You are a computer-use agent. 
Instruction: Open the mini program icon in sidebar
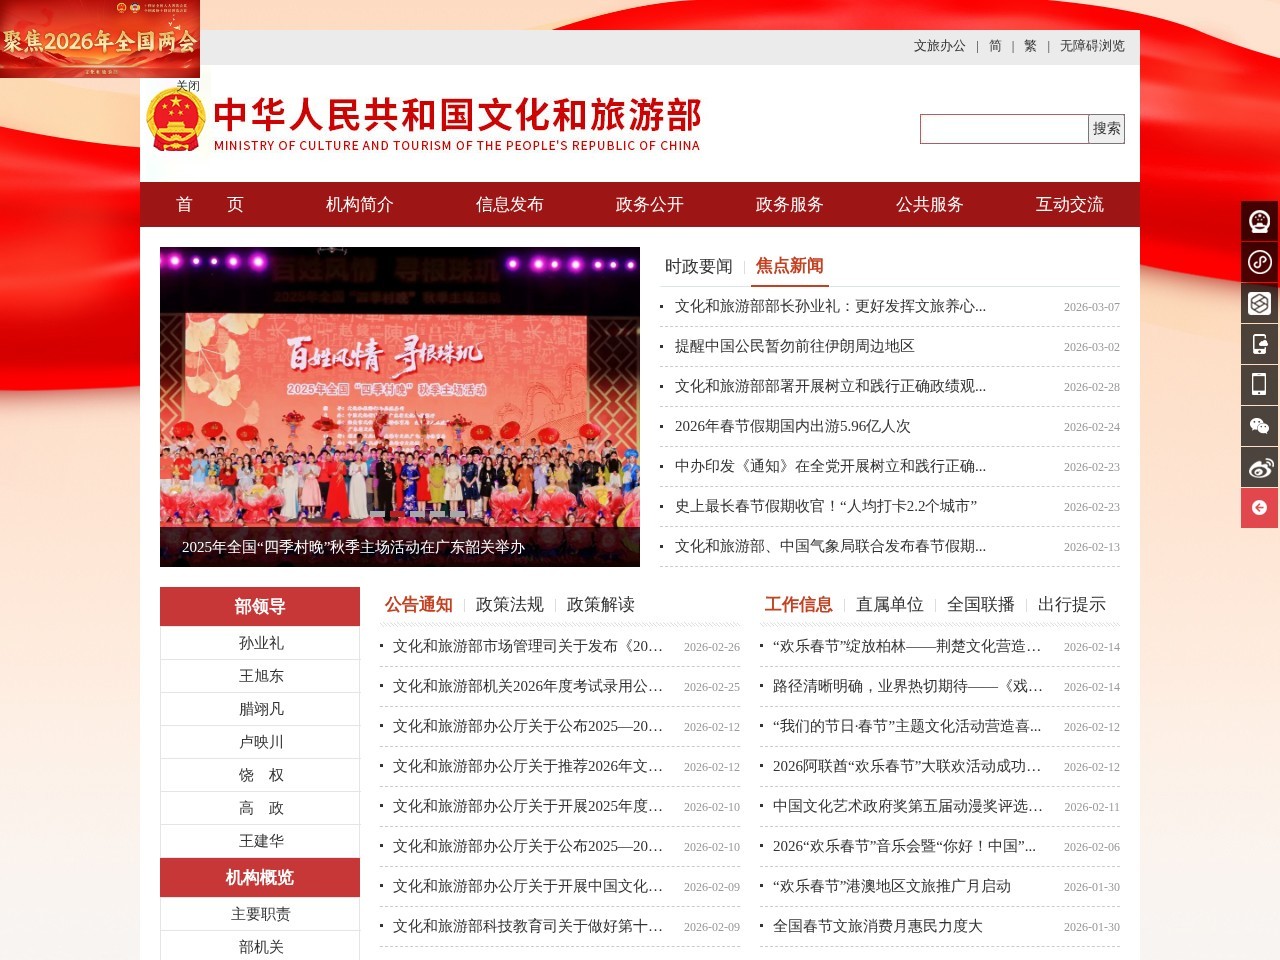[x=1259, y=262]
